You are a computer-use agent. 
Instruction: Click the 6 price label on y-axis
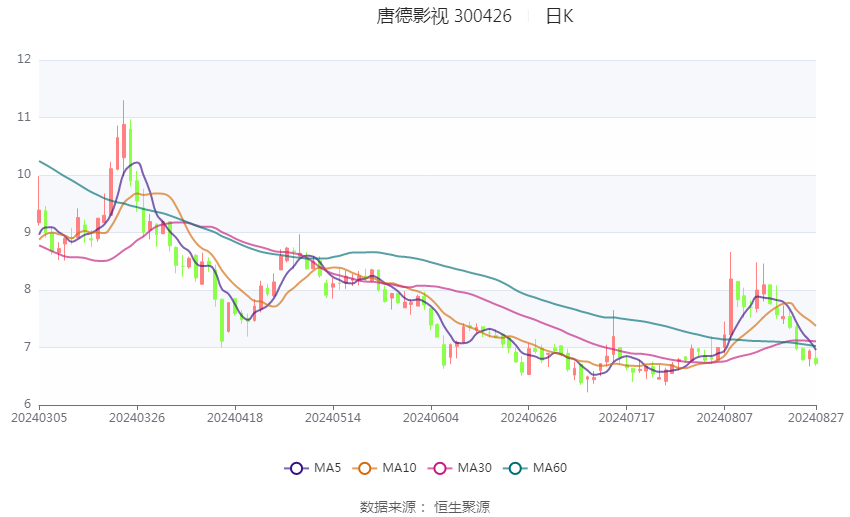click(28, 405)
